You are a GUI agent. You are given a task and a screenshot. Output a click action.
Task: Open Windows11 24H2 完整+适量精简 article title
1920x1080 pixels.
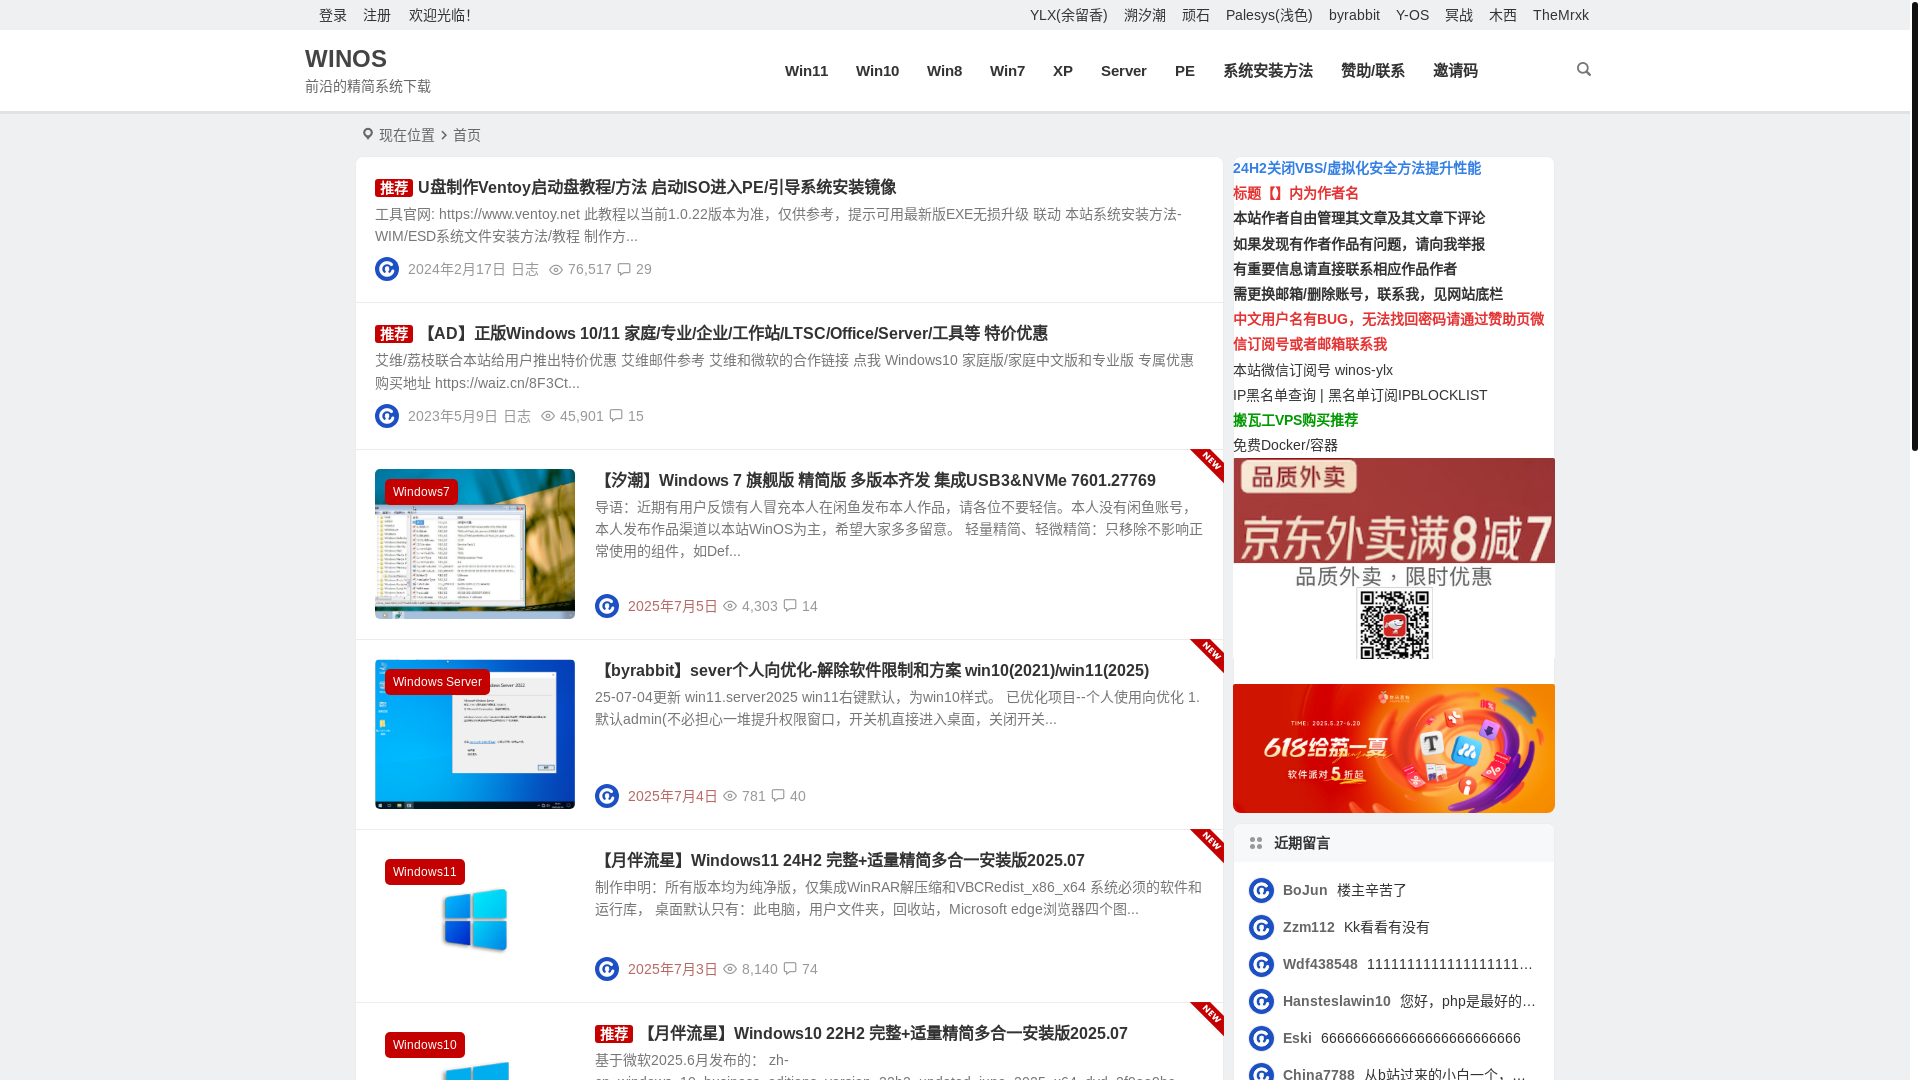pyautogui.click(x=840, y=860)
